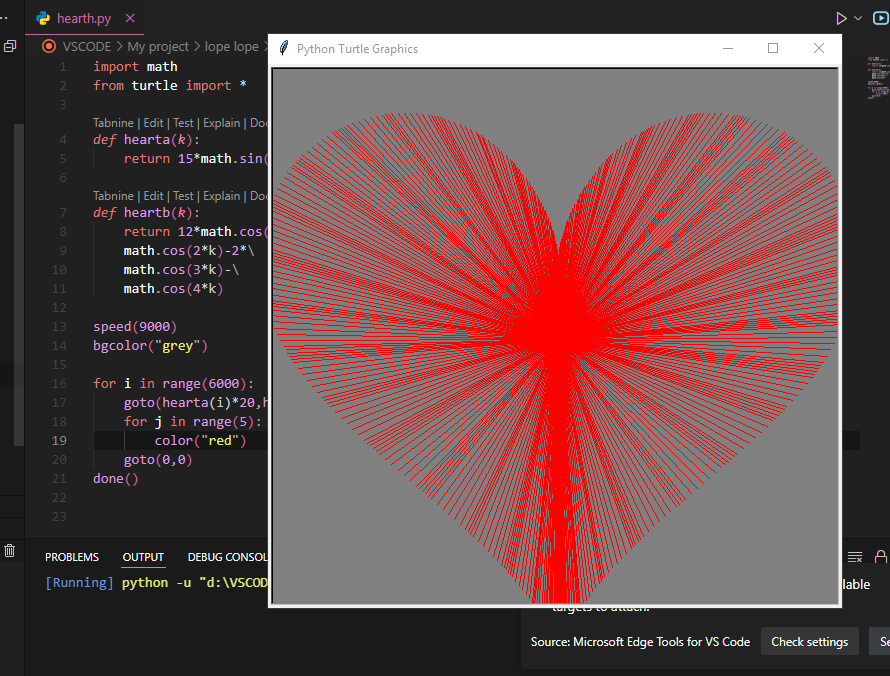Open the more actions ellipsis menu

(3, 18)
